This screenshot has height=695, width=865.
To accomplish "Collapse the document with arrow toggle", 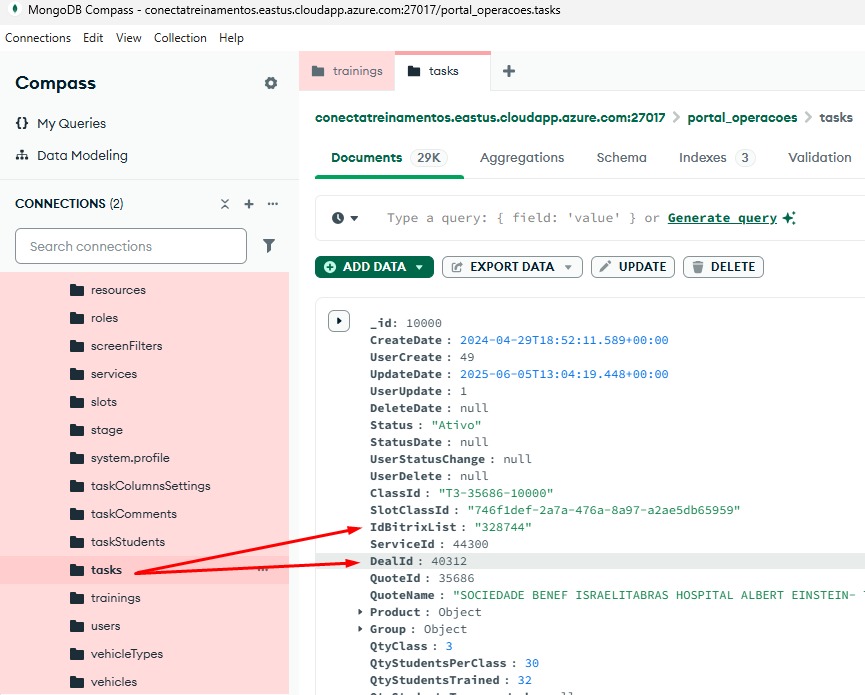I will click(x=339, y=321).
